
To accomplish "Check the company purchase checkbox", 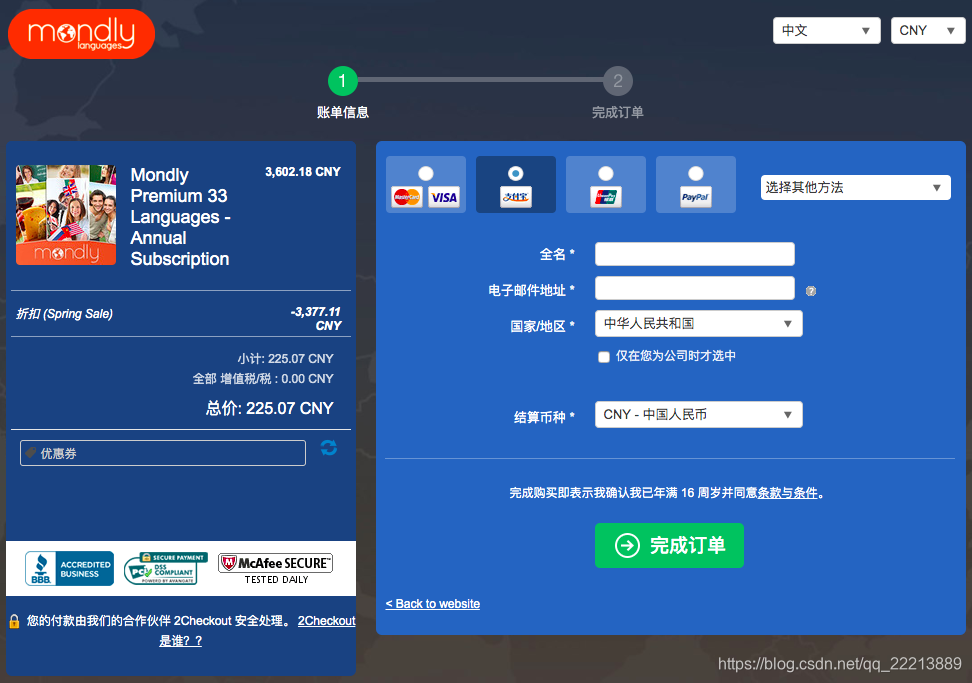I will (x=604, y=357).
